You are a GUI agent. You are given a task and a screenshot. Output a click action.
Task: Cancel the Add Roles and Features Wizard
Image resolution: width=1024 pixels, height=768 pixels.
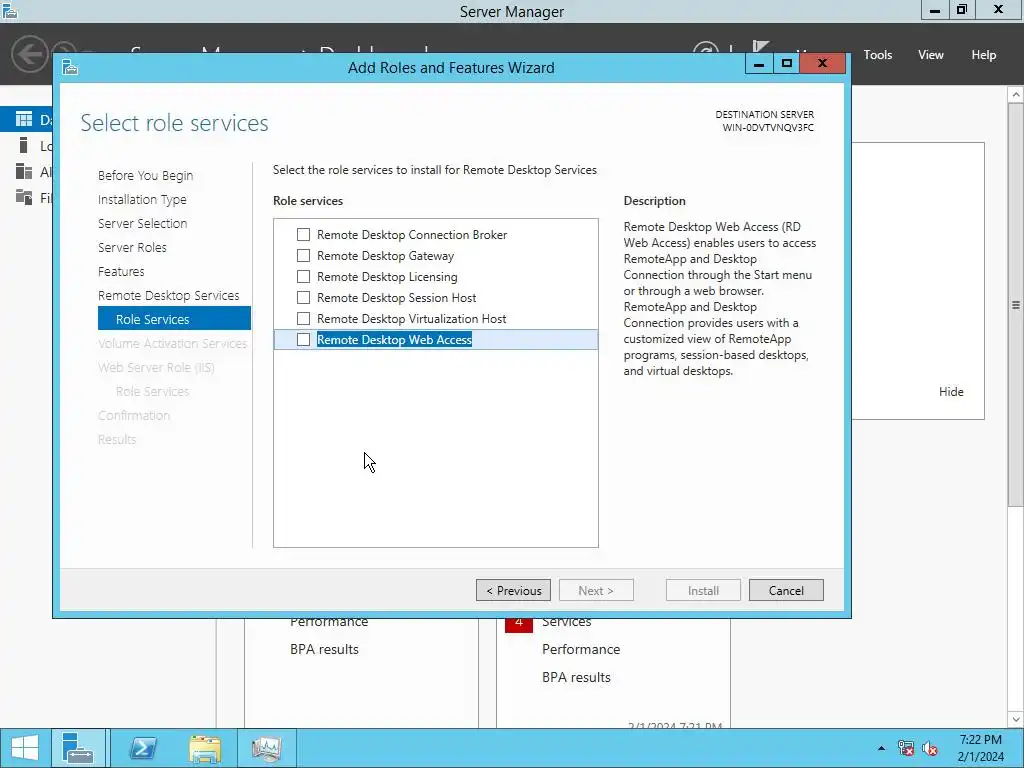(x=786, y=590)
